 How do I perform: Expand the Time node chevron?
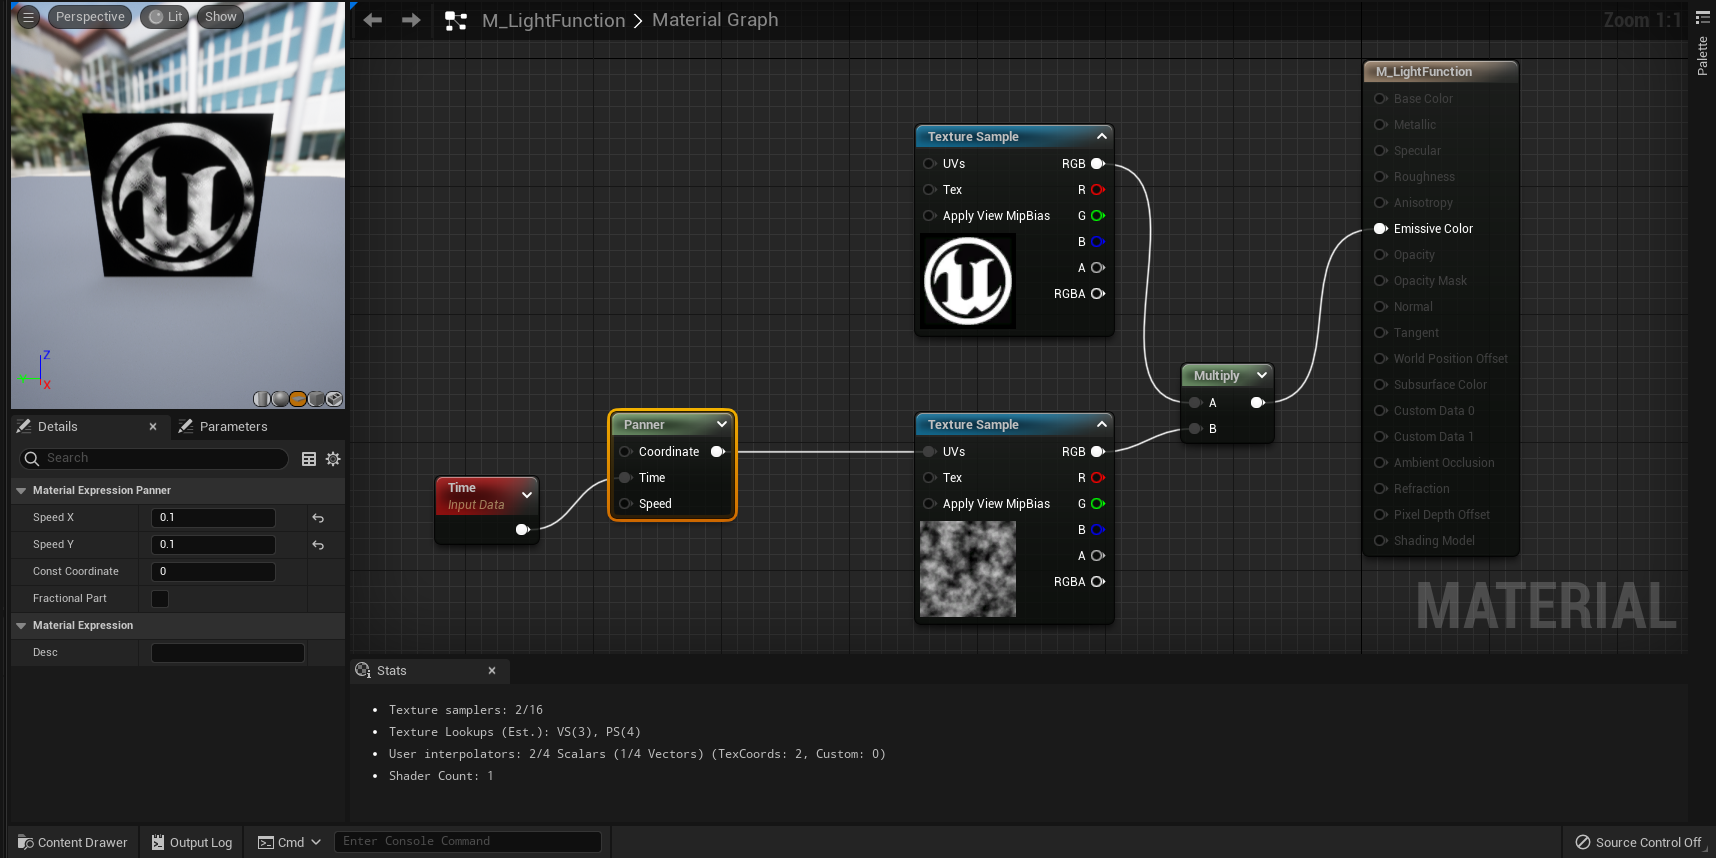pyautogui.click(x=527, y=495)
